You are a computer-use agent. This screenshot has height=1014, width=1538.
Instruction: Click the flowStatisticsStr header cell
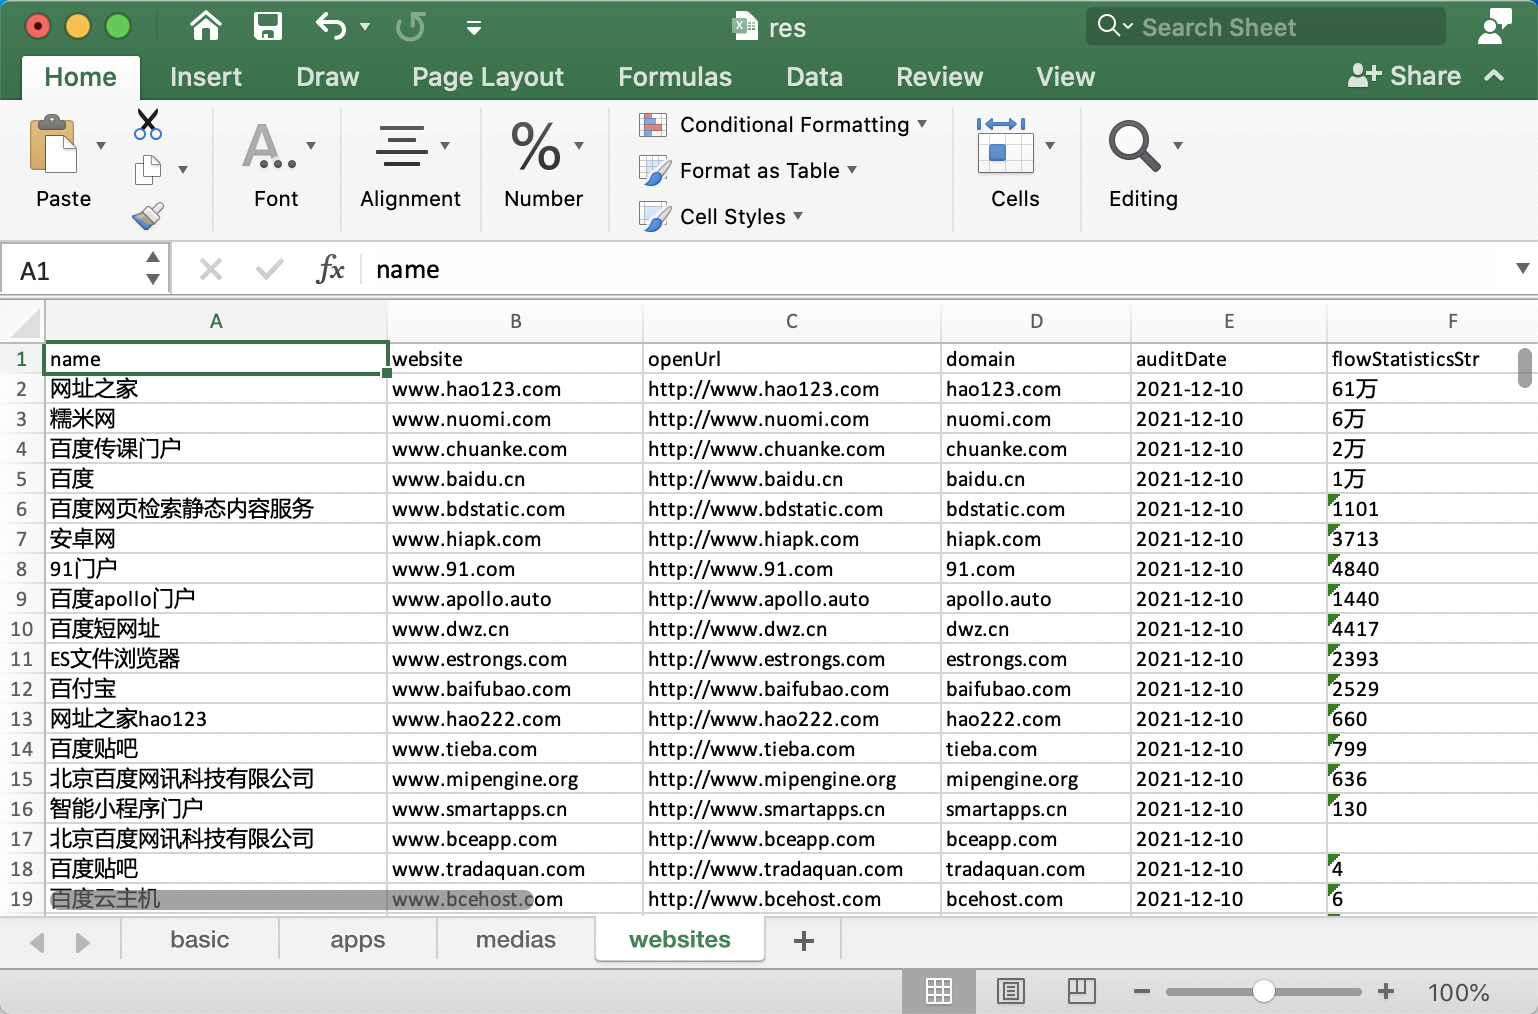point(1432,359)
